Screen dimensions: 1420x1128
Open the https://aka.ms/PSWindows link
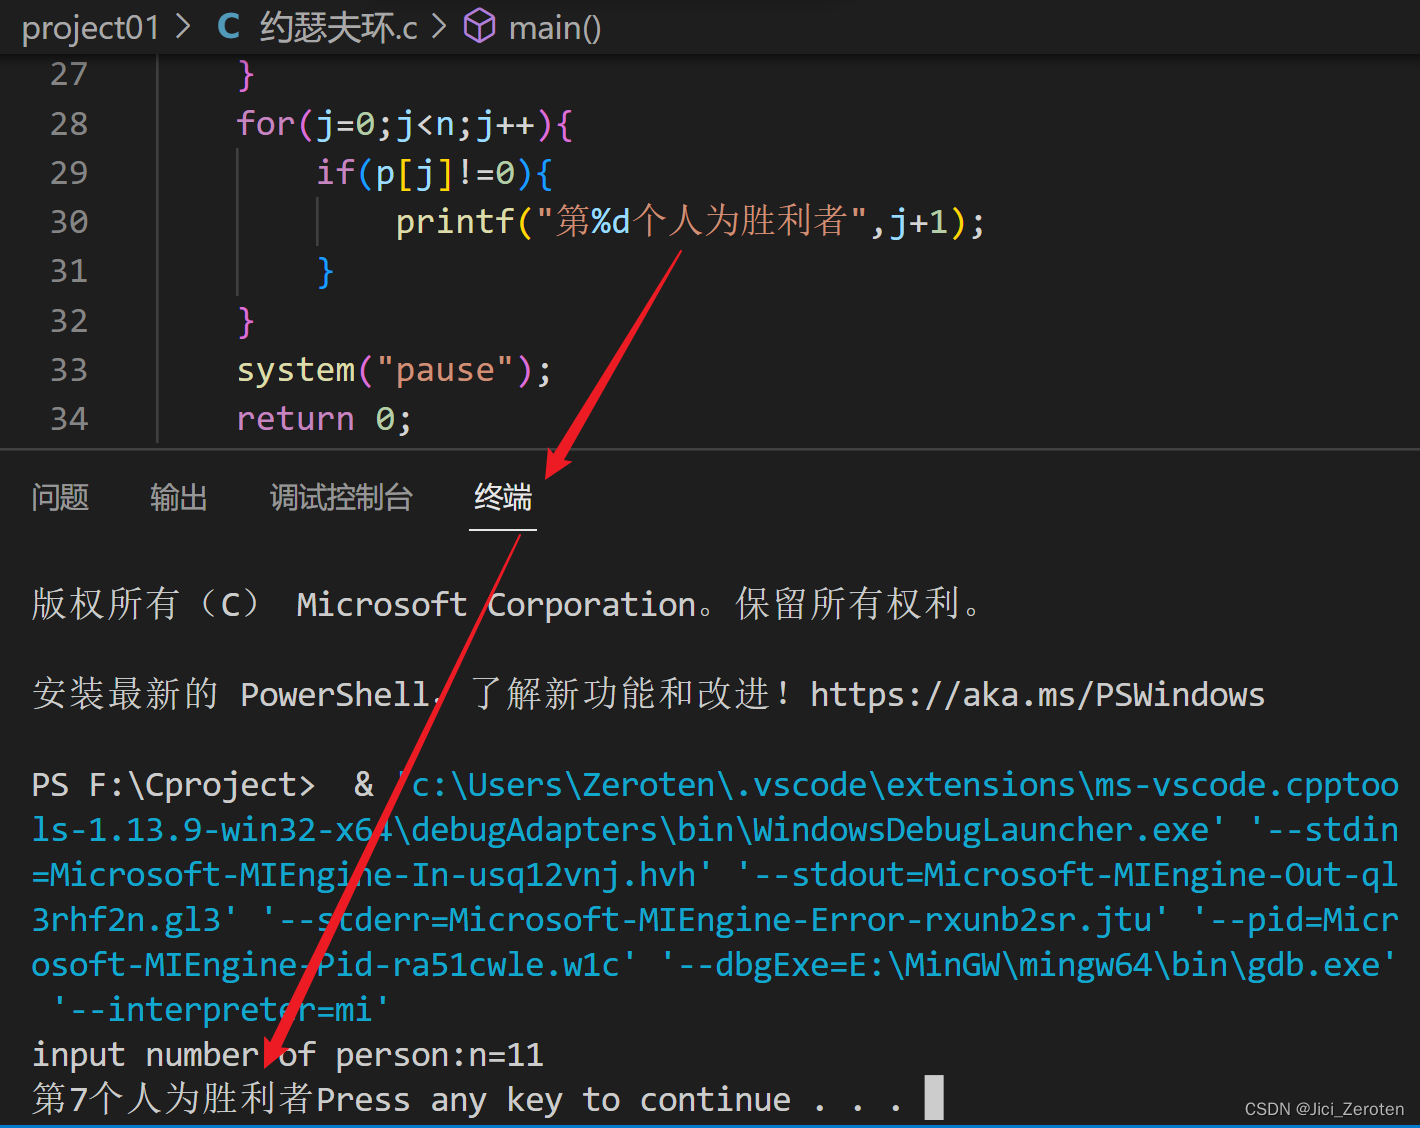coord(1037,694)
